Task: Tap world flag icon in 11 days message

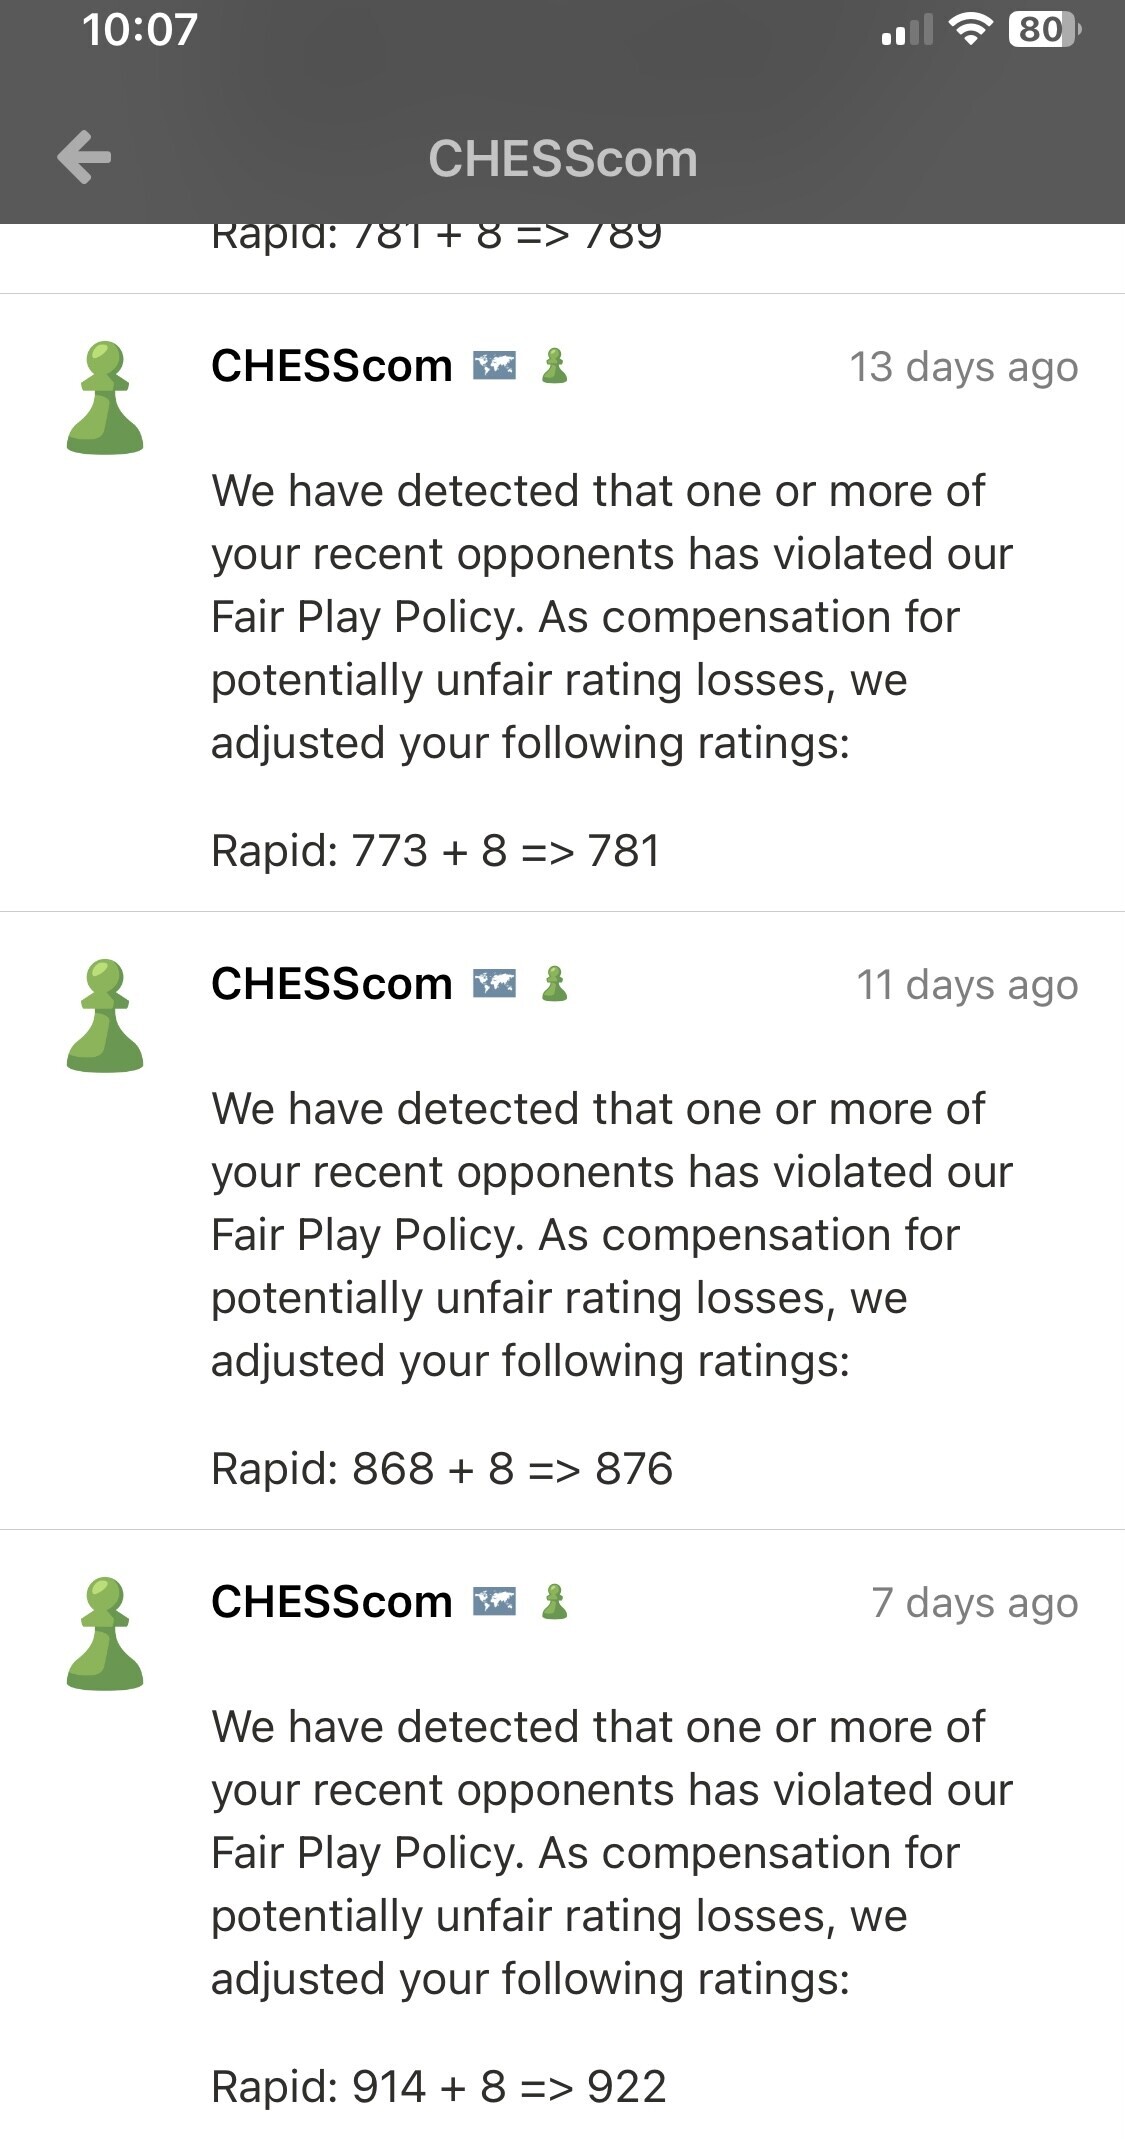Action: coord(494,984)
